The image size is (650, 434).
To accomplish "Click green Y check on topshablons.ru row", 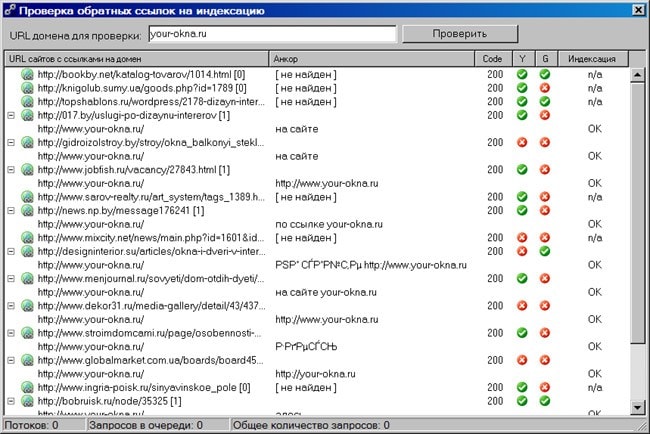I will [522, 102].
